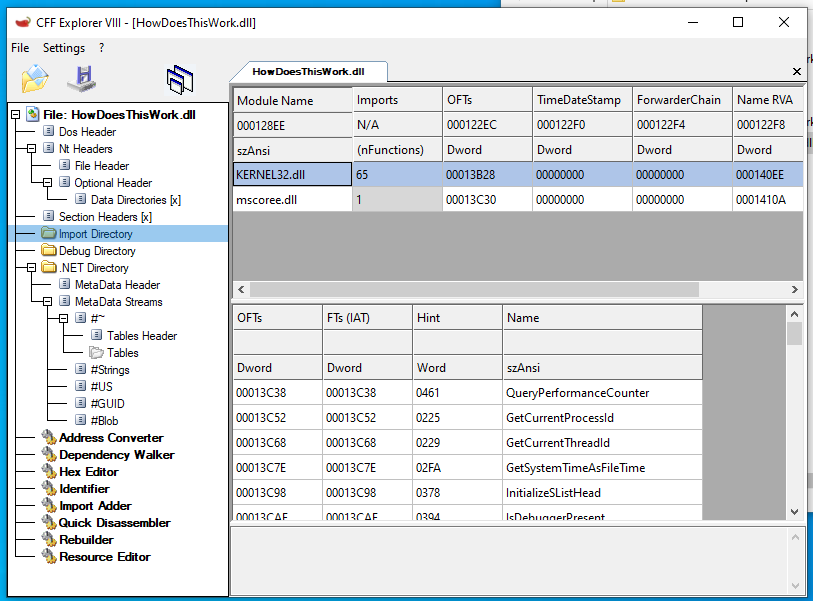Click the down arrow of functions list scrollbar
The width and height of the screenshot is (813, 601).
(794, 511)
